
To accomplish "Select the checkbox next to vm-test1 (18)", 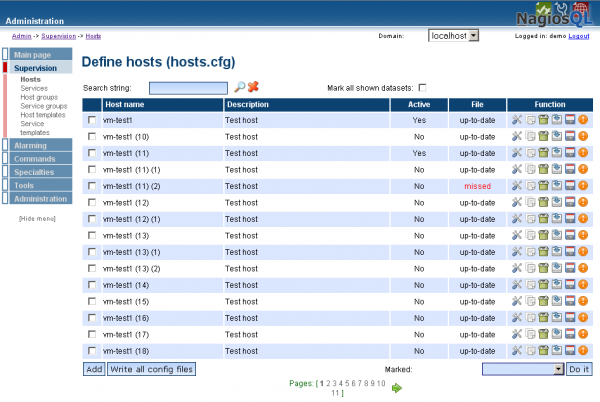I will [x=92, y=351].
